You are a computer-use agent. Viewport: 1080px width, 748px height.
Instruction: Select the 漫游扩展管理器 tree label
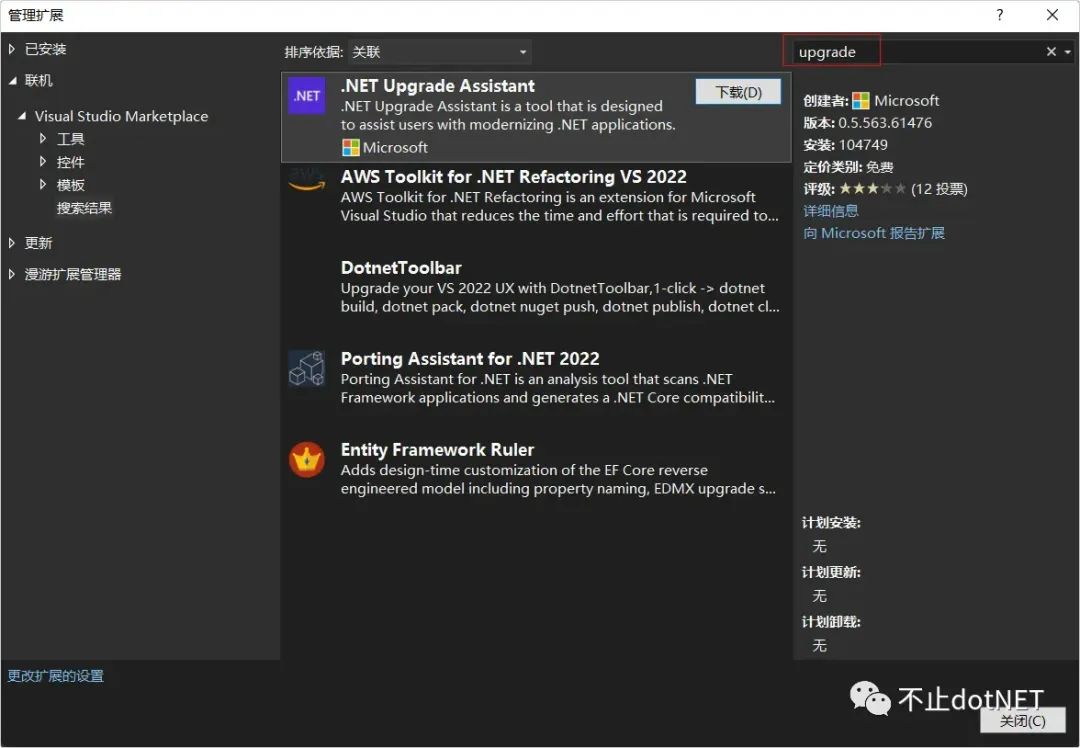(73, 274)
